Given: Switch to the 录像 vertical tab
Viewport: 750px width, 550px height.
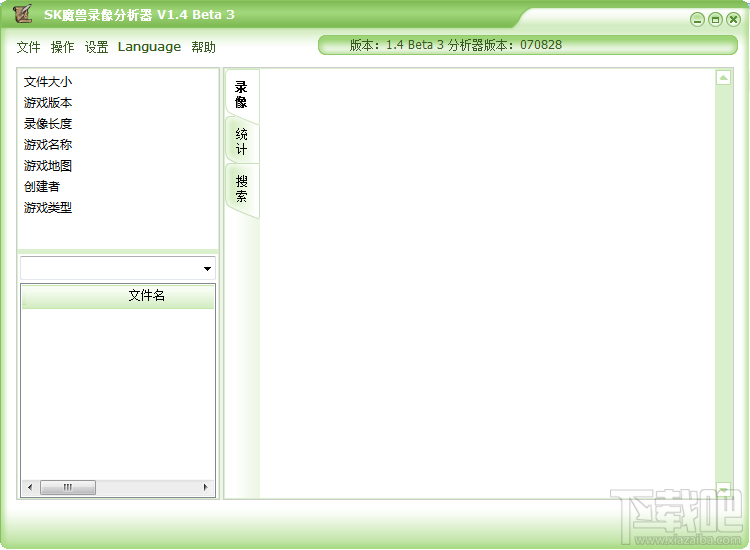Looking at the screenshot, I should click(x=242, y=95).
